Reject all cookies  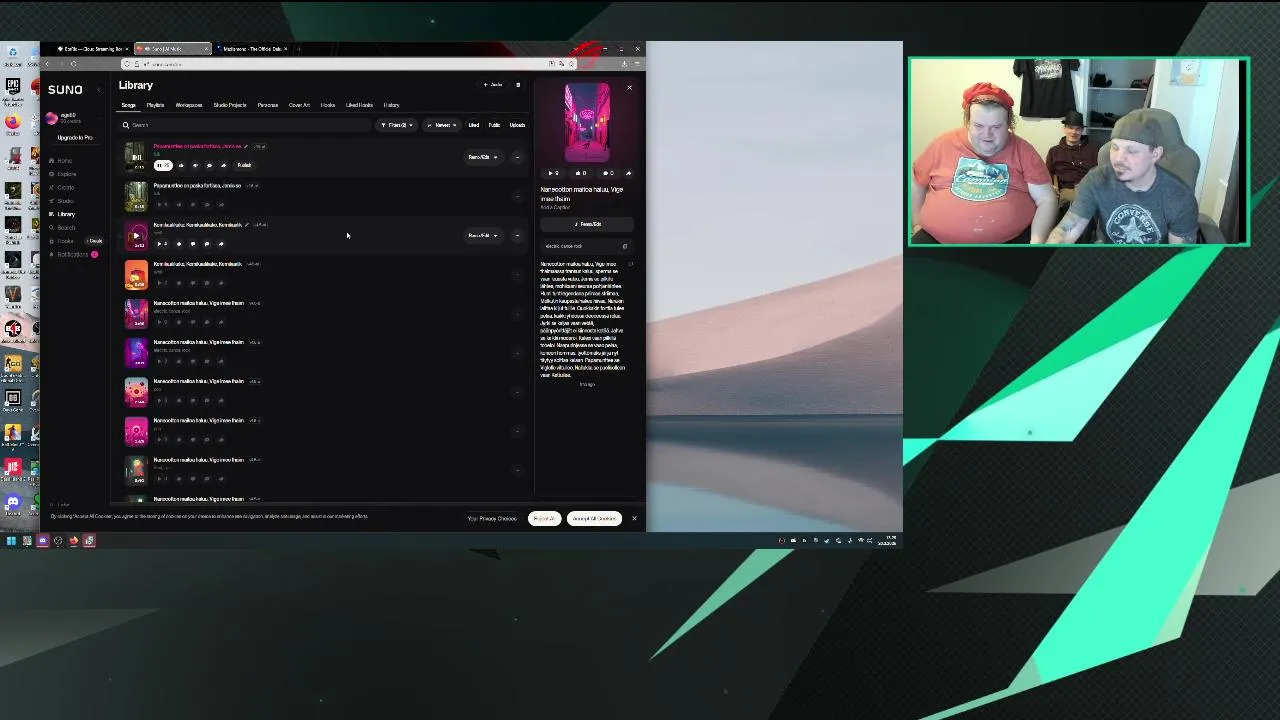(x=544, y=518)
